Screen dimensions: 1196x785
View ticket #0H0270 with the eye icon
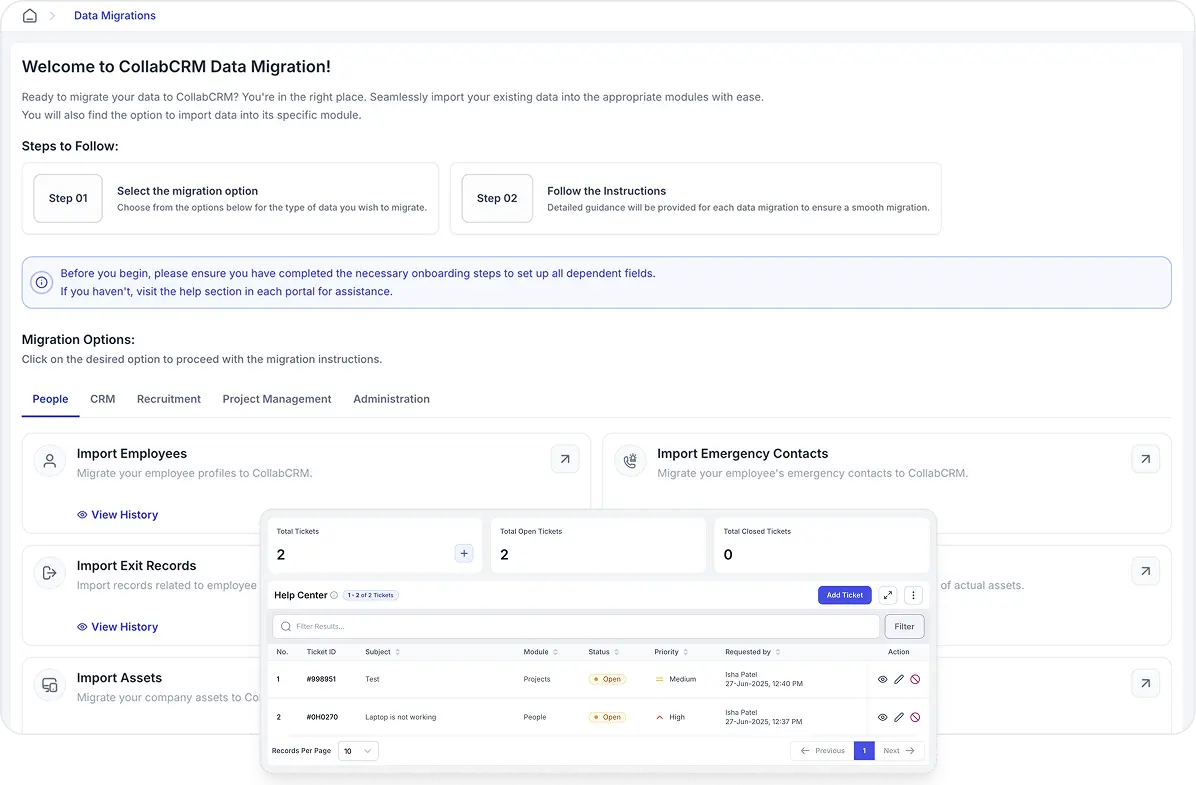coord(882,717)
